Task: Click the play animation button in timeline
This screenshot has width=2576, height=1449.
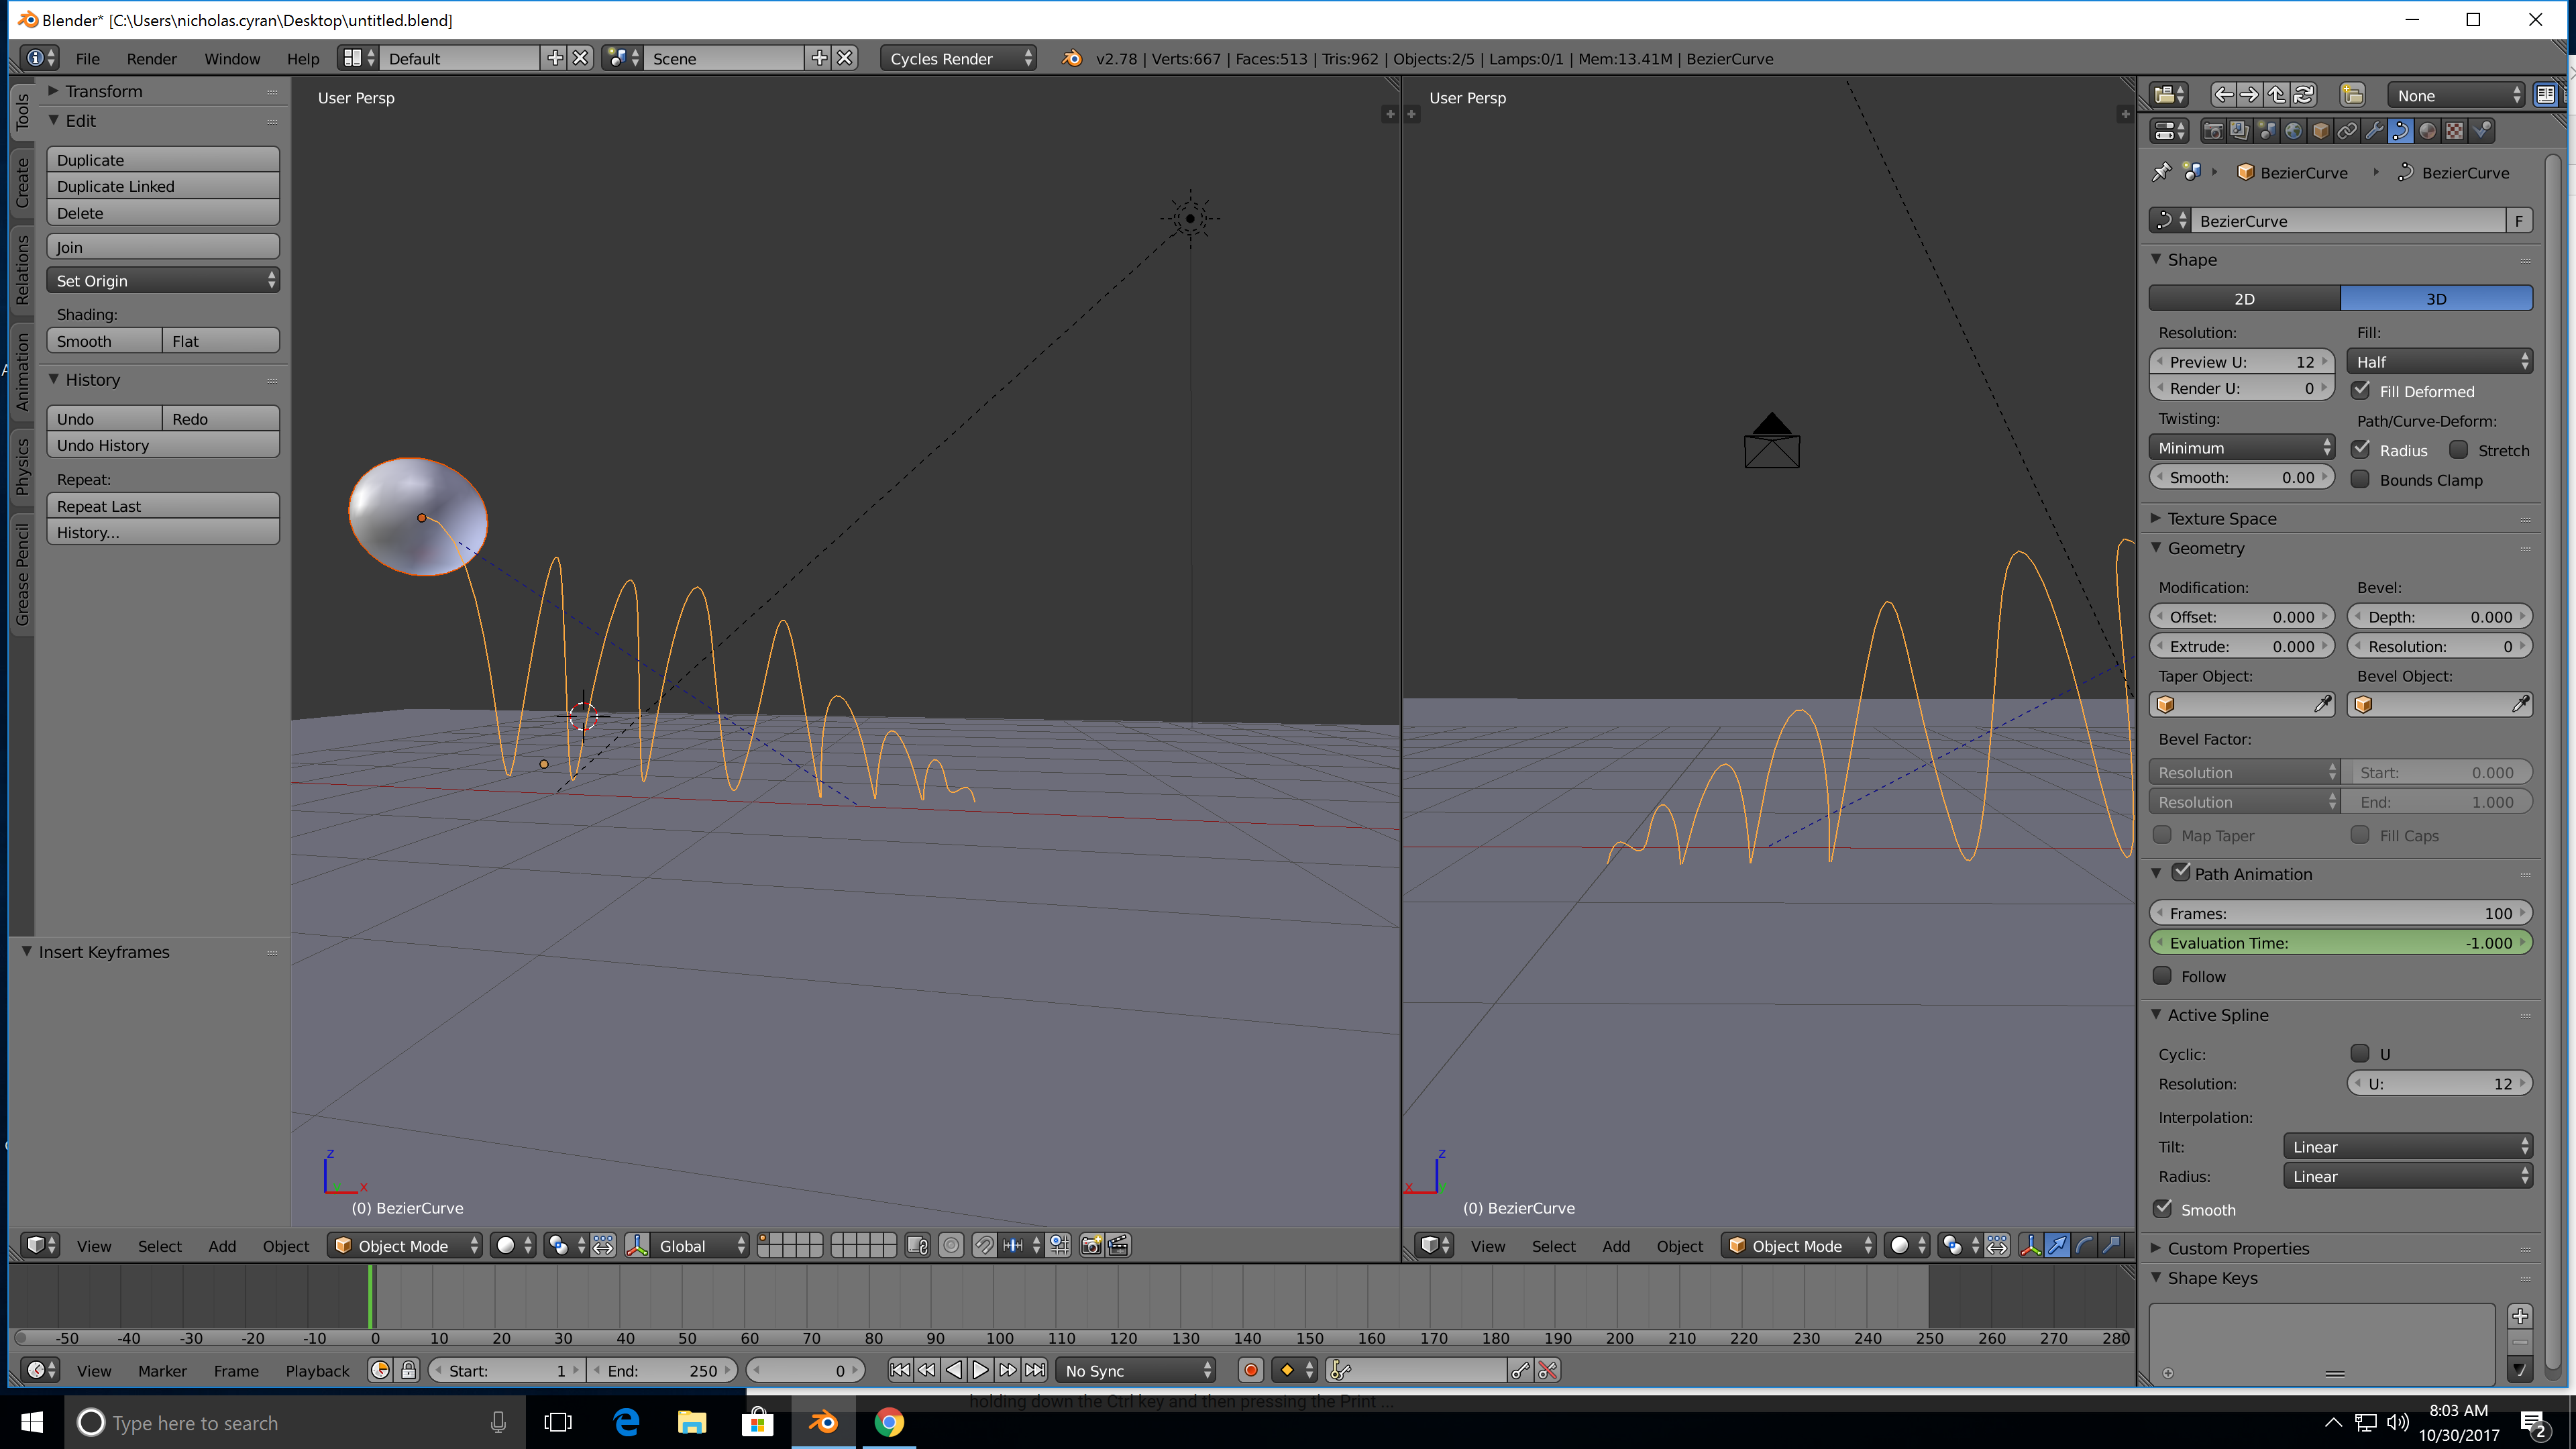Action: click(981, 1370)
